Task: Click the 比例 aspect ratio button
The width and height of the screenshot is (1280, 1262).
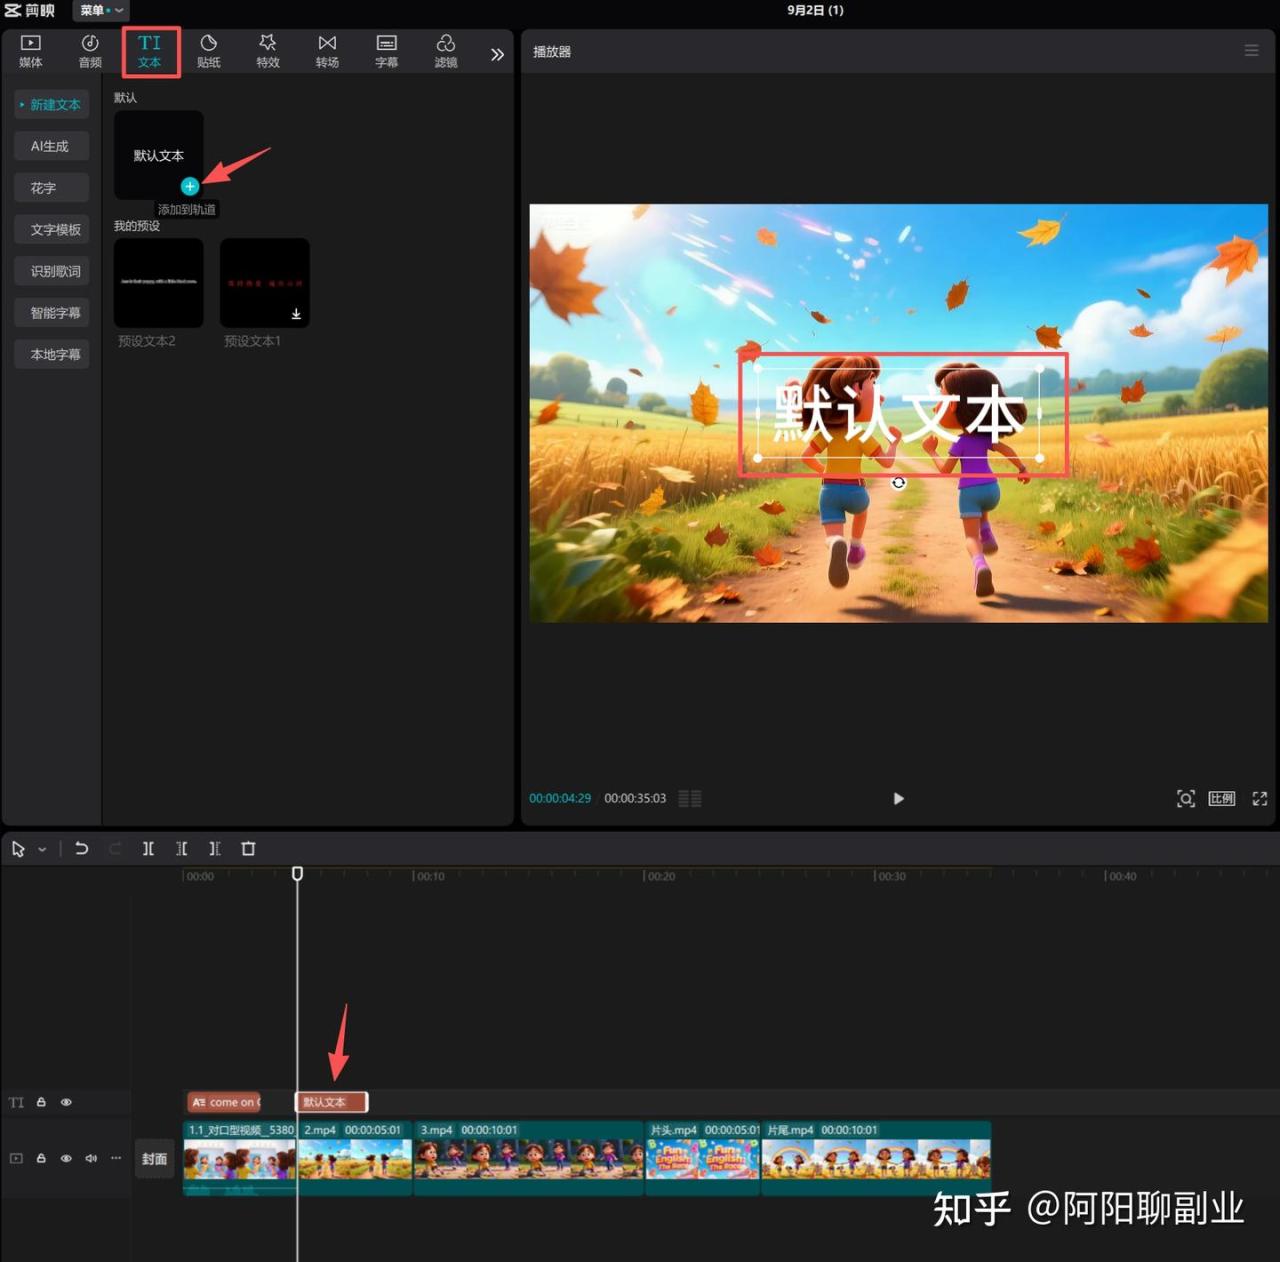Action: [x=1221, y=798]
